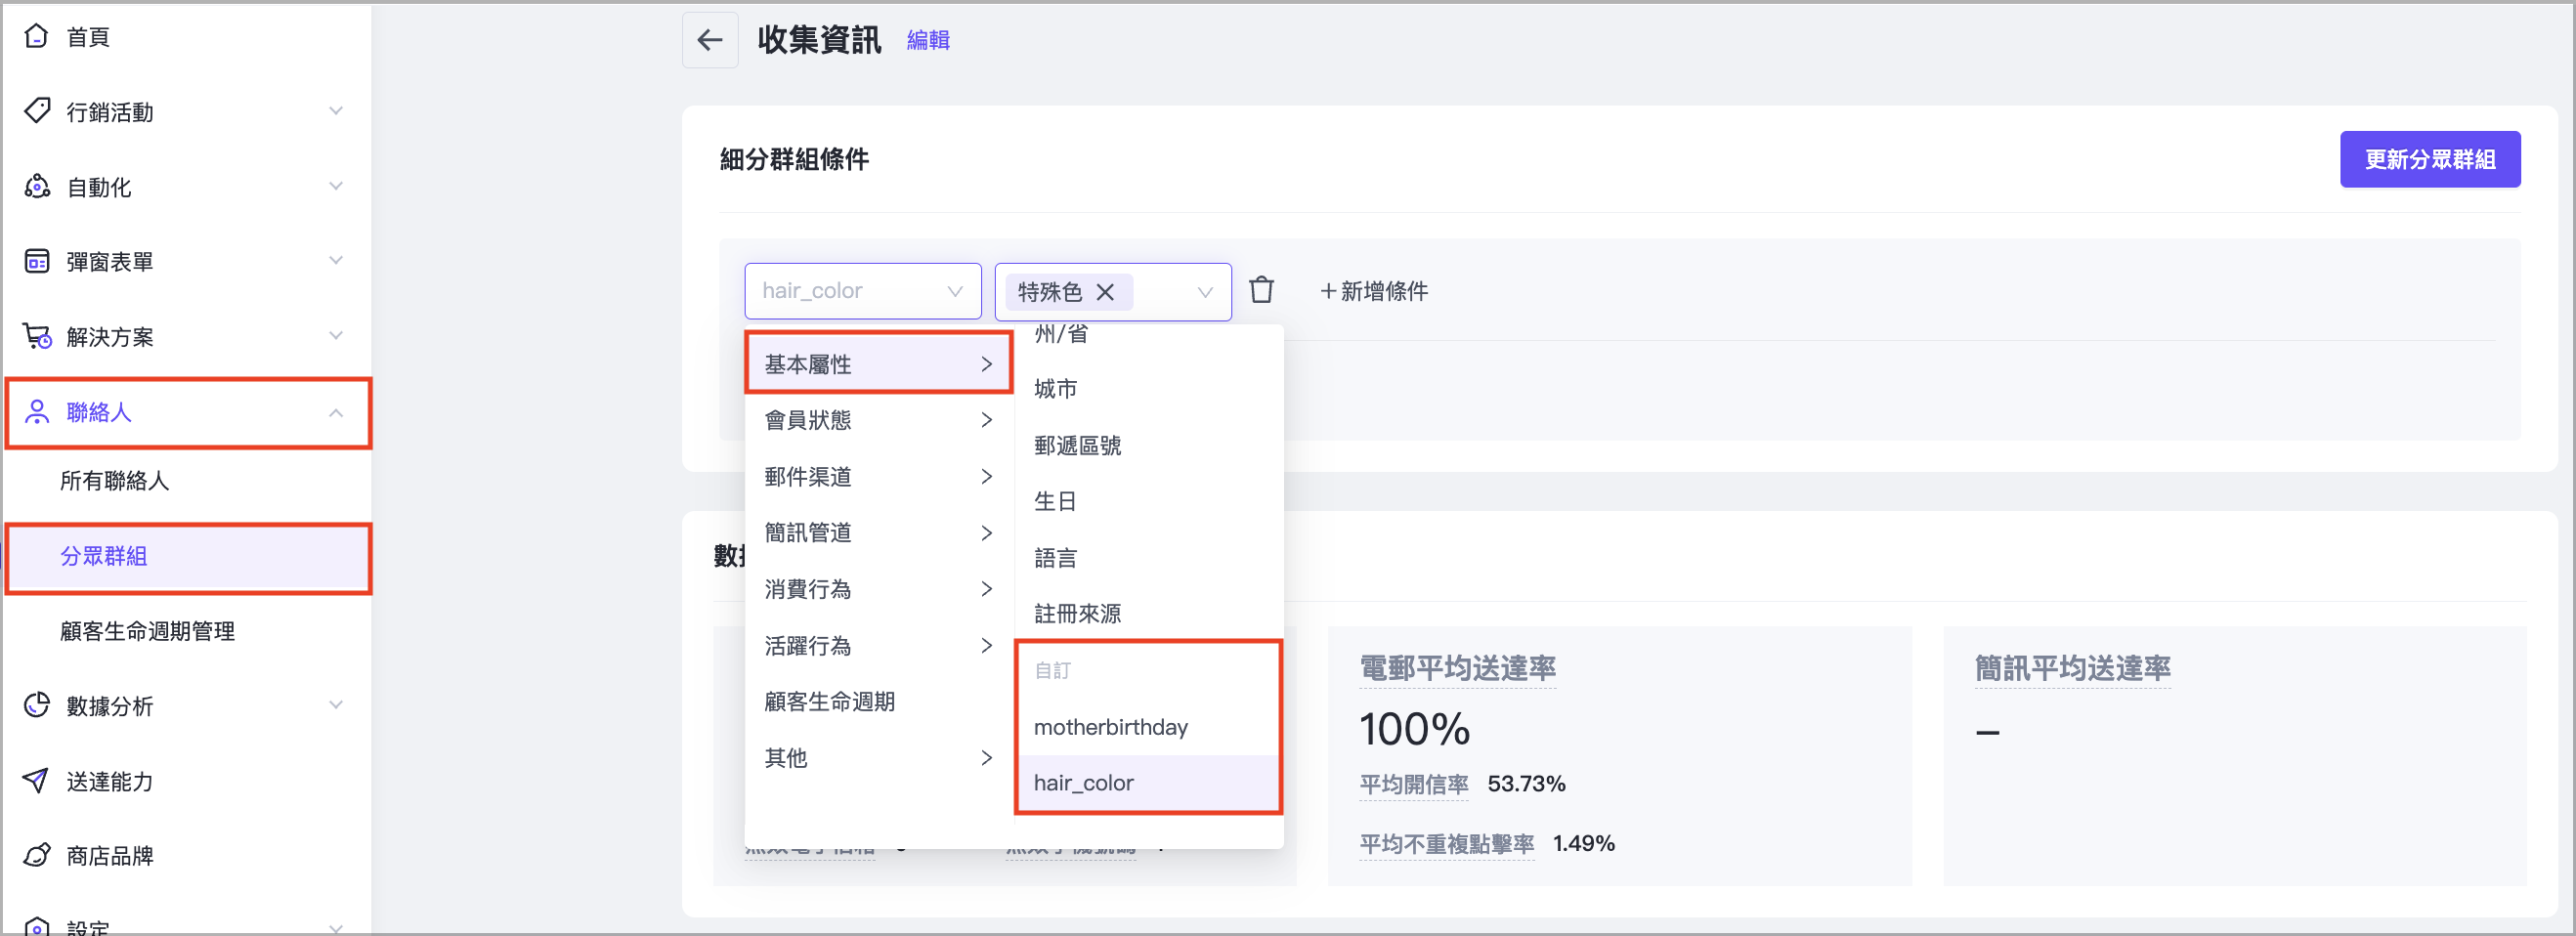Image resolution: width=2576 pixels, height=936 pixels.
Task: Choose motherbirthday from the custom attributes
Action: [1110, 727]
